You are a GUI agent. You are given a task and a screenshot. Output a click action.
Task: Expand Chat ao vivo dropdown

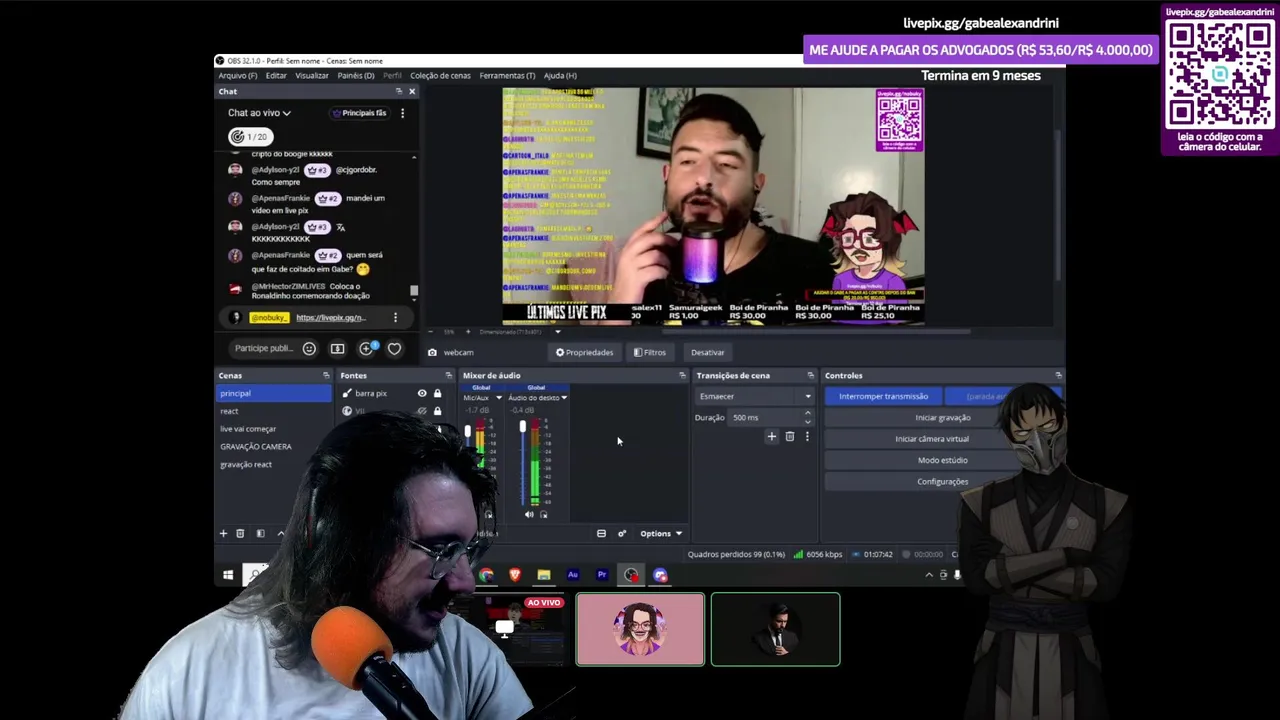point(259,113)
